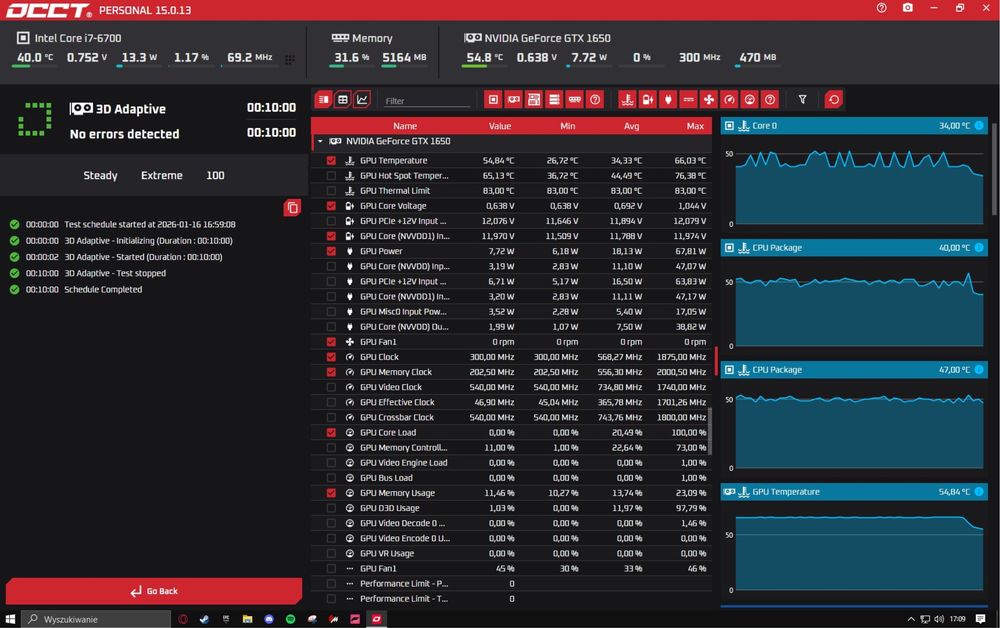Toggle the load gauge filter icon
Image resolution: width=1000 pixels, height=628 pixels.
[x=749, y=99]
